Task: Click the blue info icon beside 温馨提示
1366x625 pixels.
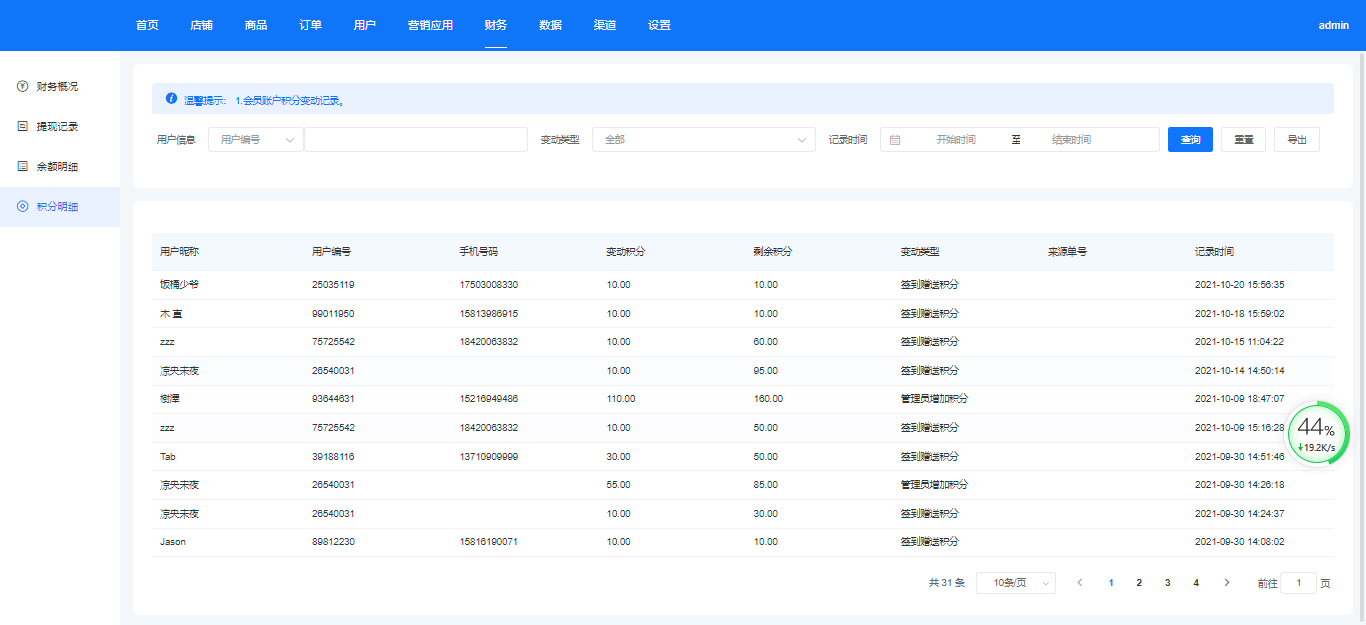Action: tap(171, 99)
